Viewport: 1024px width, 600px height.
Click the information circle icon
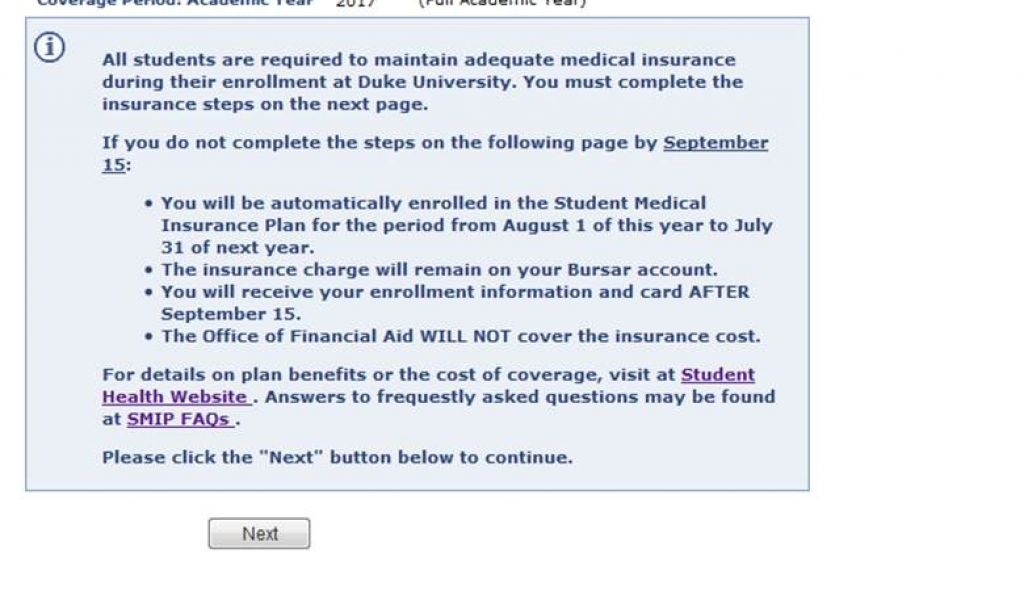pyautogui.click(x=50, y=48)
